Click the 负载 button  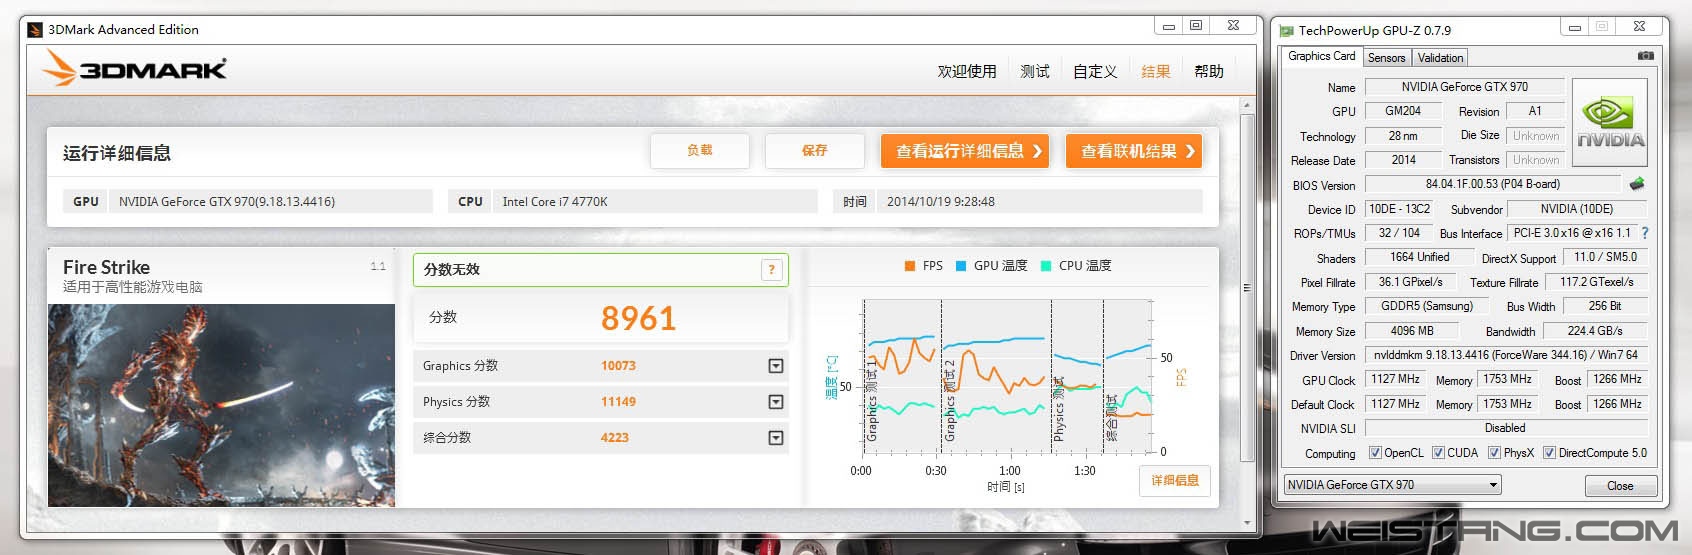click(700, 150)
